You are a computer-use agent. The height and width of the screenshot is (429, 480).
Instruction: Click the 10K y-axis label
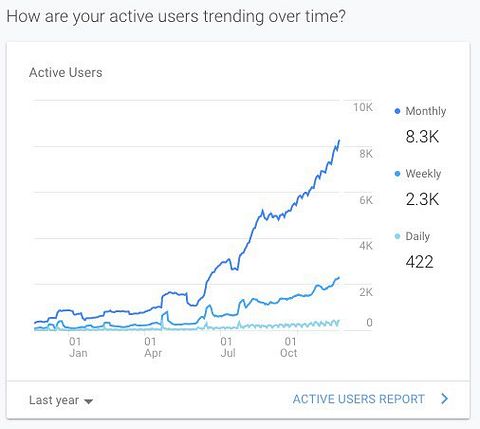(363, 107)
